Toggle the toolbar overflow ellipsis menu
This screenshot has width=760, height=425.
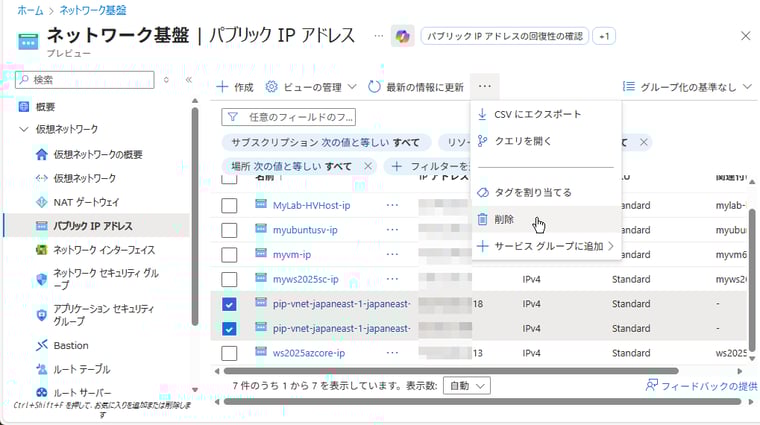[x=485, y=87]
